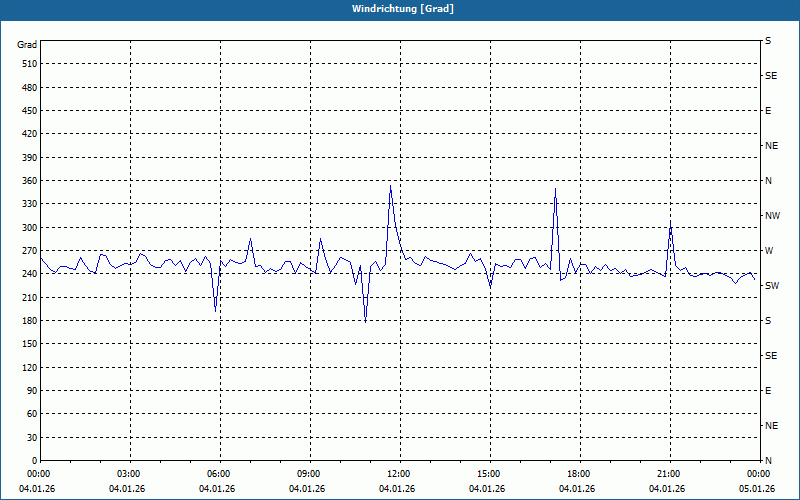The image size is (800, 500).
Task: Click the 0 y-axis origin label
Action: (x=35, y=461)
